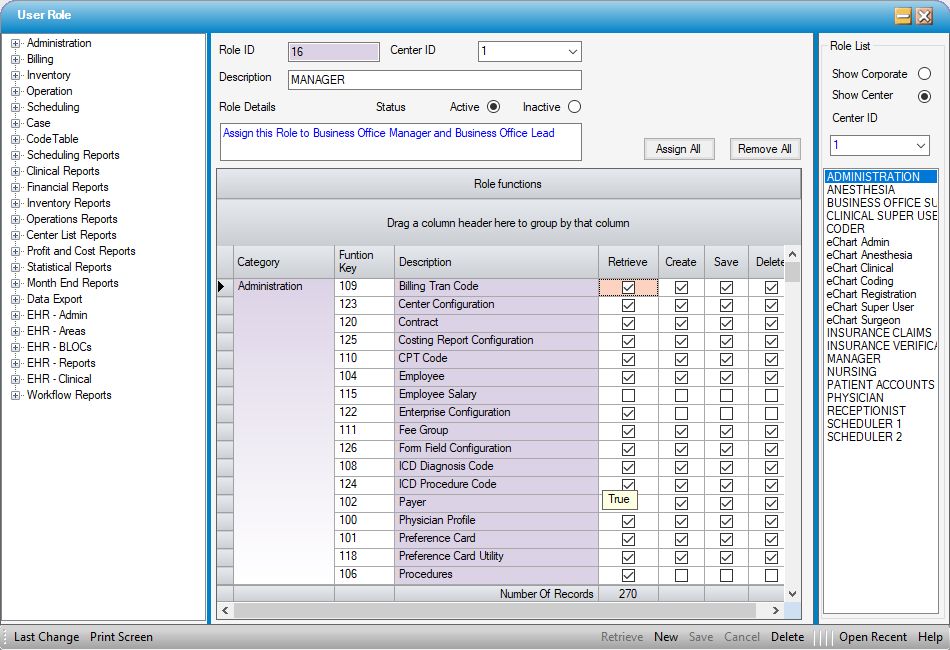Open the Center ID dropdown next to Role ID

point(572,51)
